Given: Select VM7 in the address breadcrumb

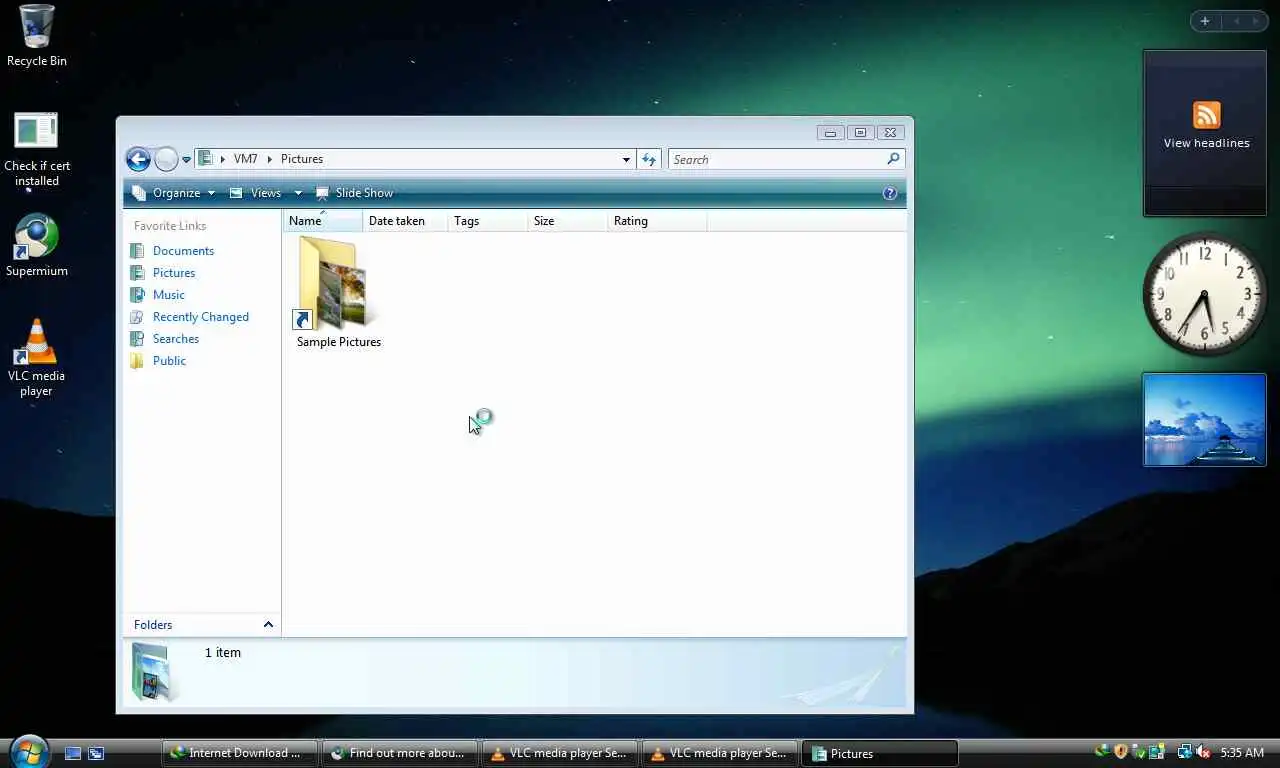Looking at the screenshot, I should tap(245, 159).
